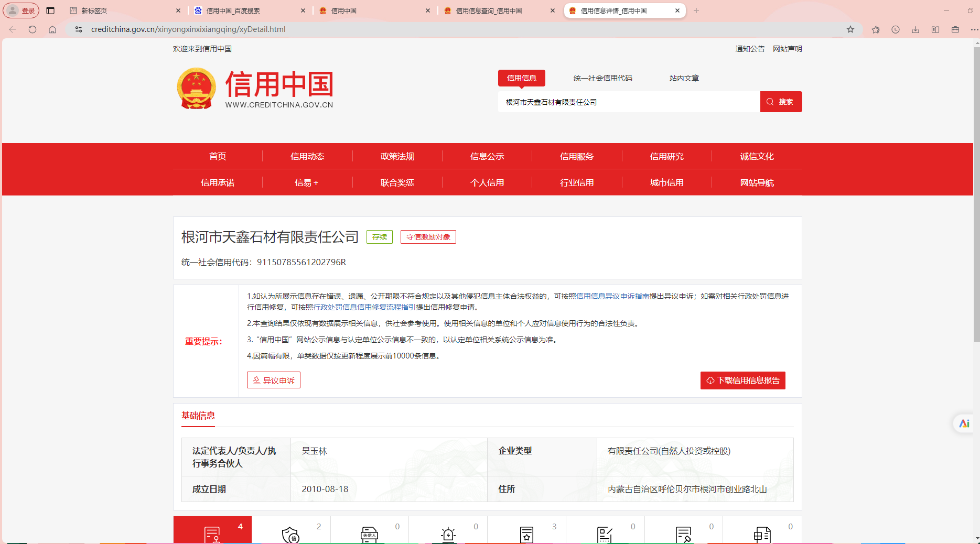Screen dimensions: 980x544
Task: Open the browser home page icon
Action: [x=52, y=29]
